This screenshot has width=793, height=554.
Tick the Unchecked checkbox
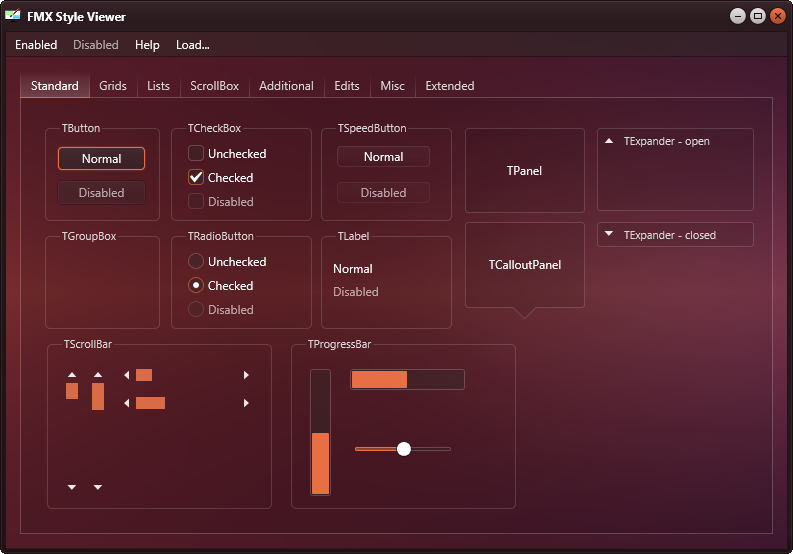[x=196, y=153]
